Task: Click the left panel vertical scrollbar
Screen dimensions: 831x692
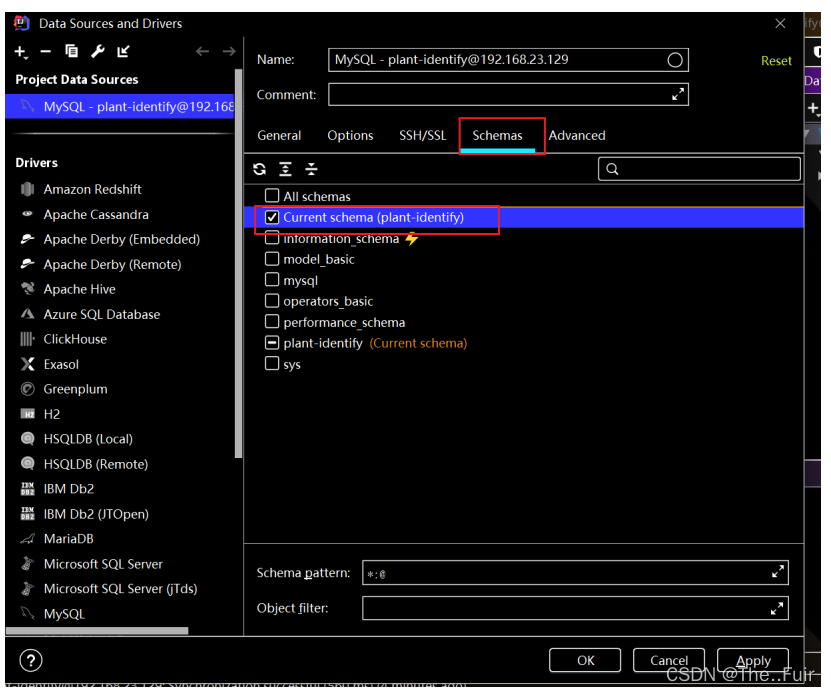Action: pos(238,263)
